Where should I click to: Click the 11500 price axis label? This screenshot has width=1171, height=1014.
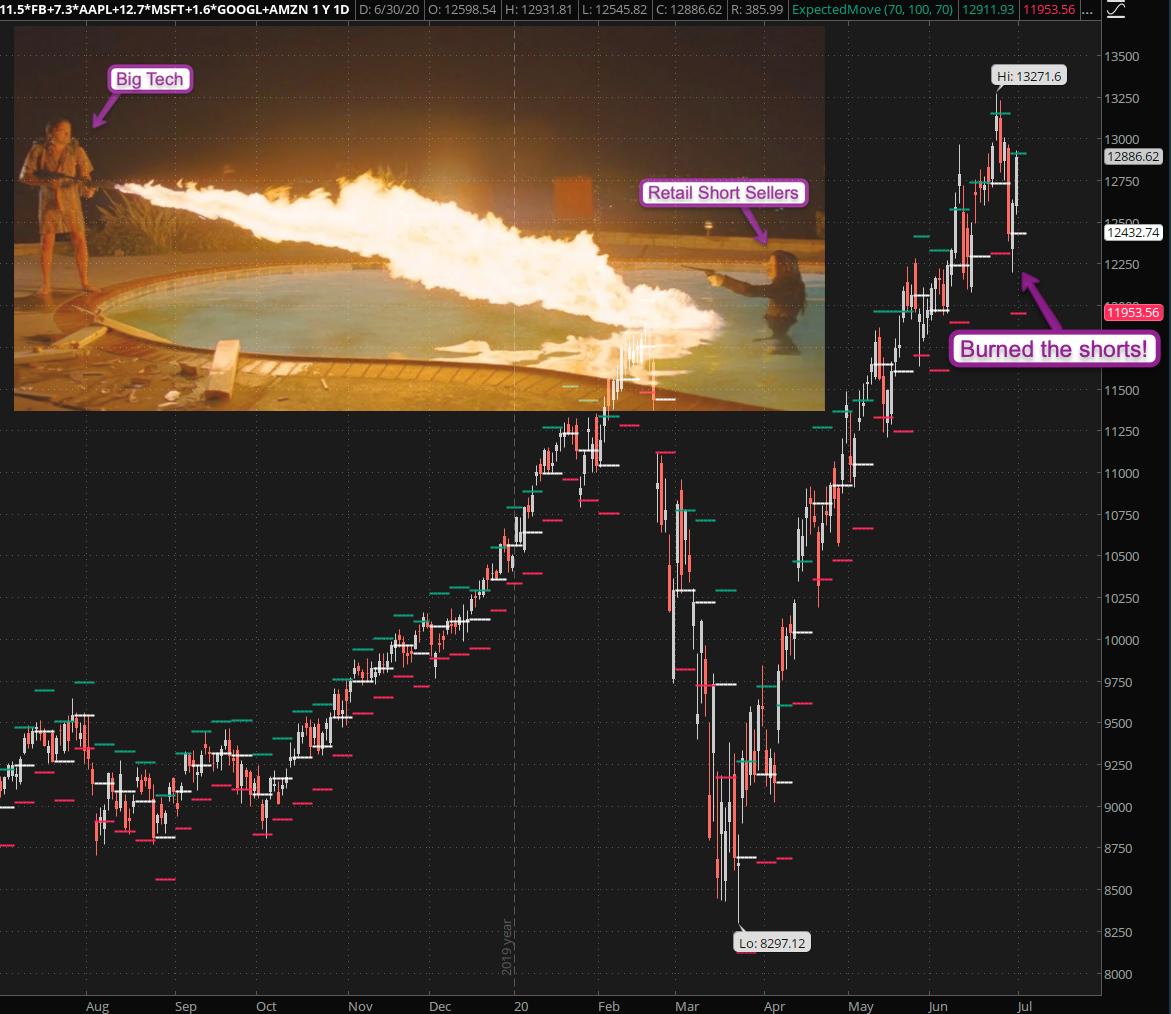(1122, 391)
